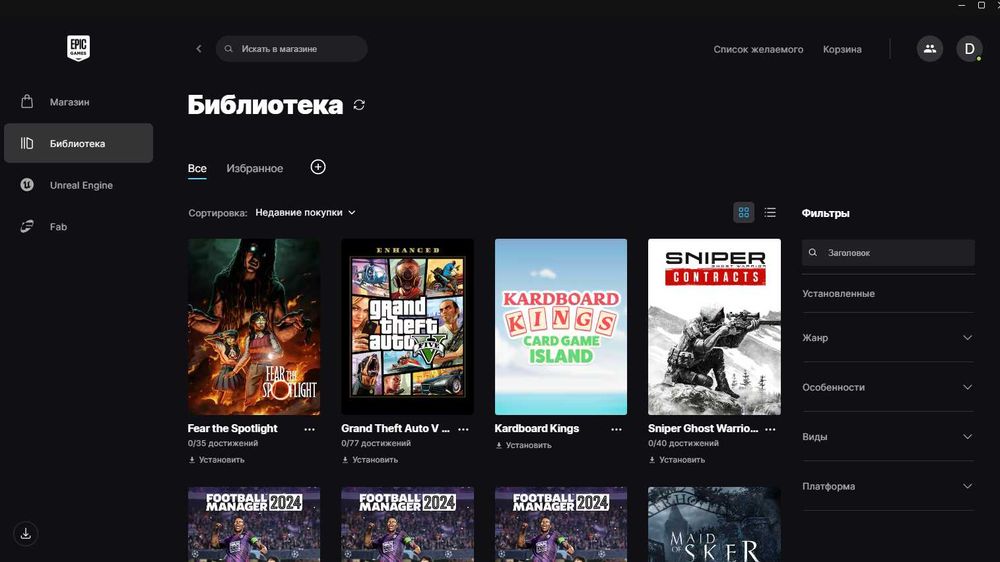Open the Sniper Contracts cover
Viewport: 1000px width, 562px height.
click(714, 327)
